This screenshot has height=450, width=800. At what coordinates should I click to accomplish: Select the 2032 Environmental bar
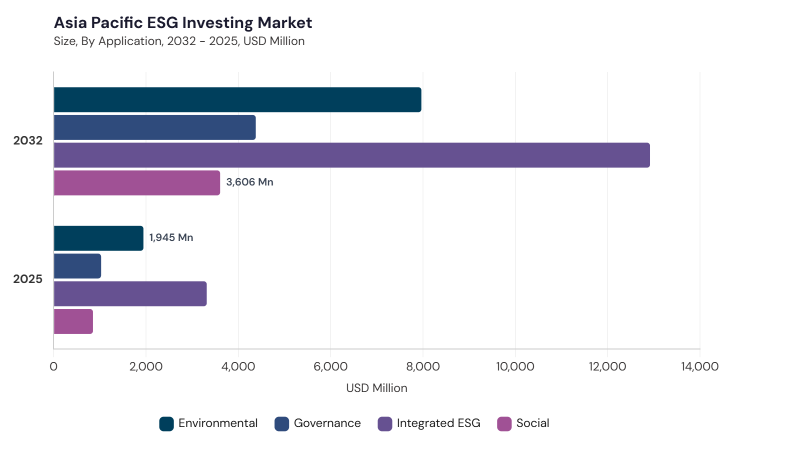[x=237, y=99]
